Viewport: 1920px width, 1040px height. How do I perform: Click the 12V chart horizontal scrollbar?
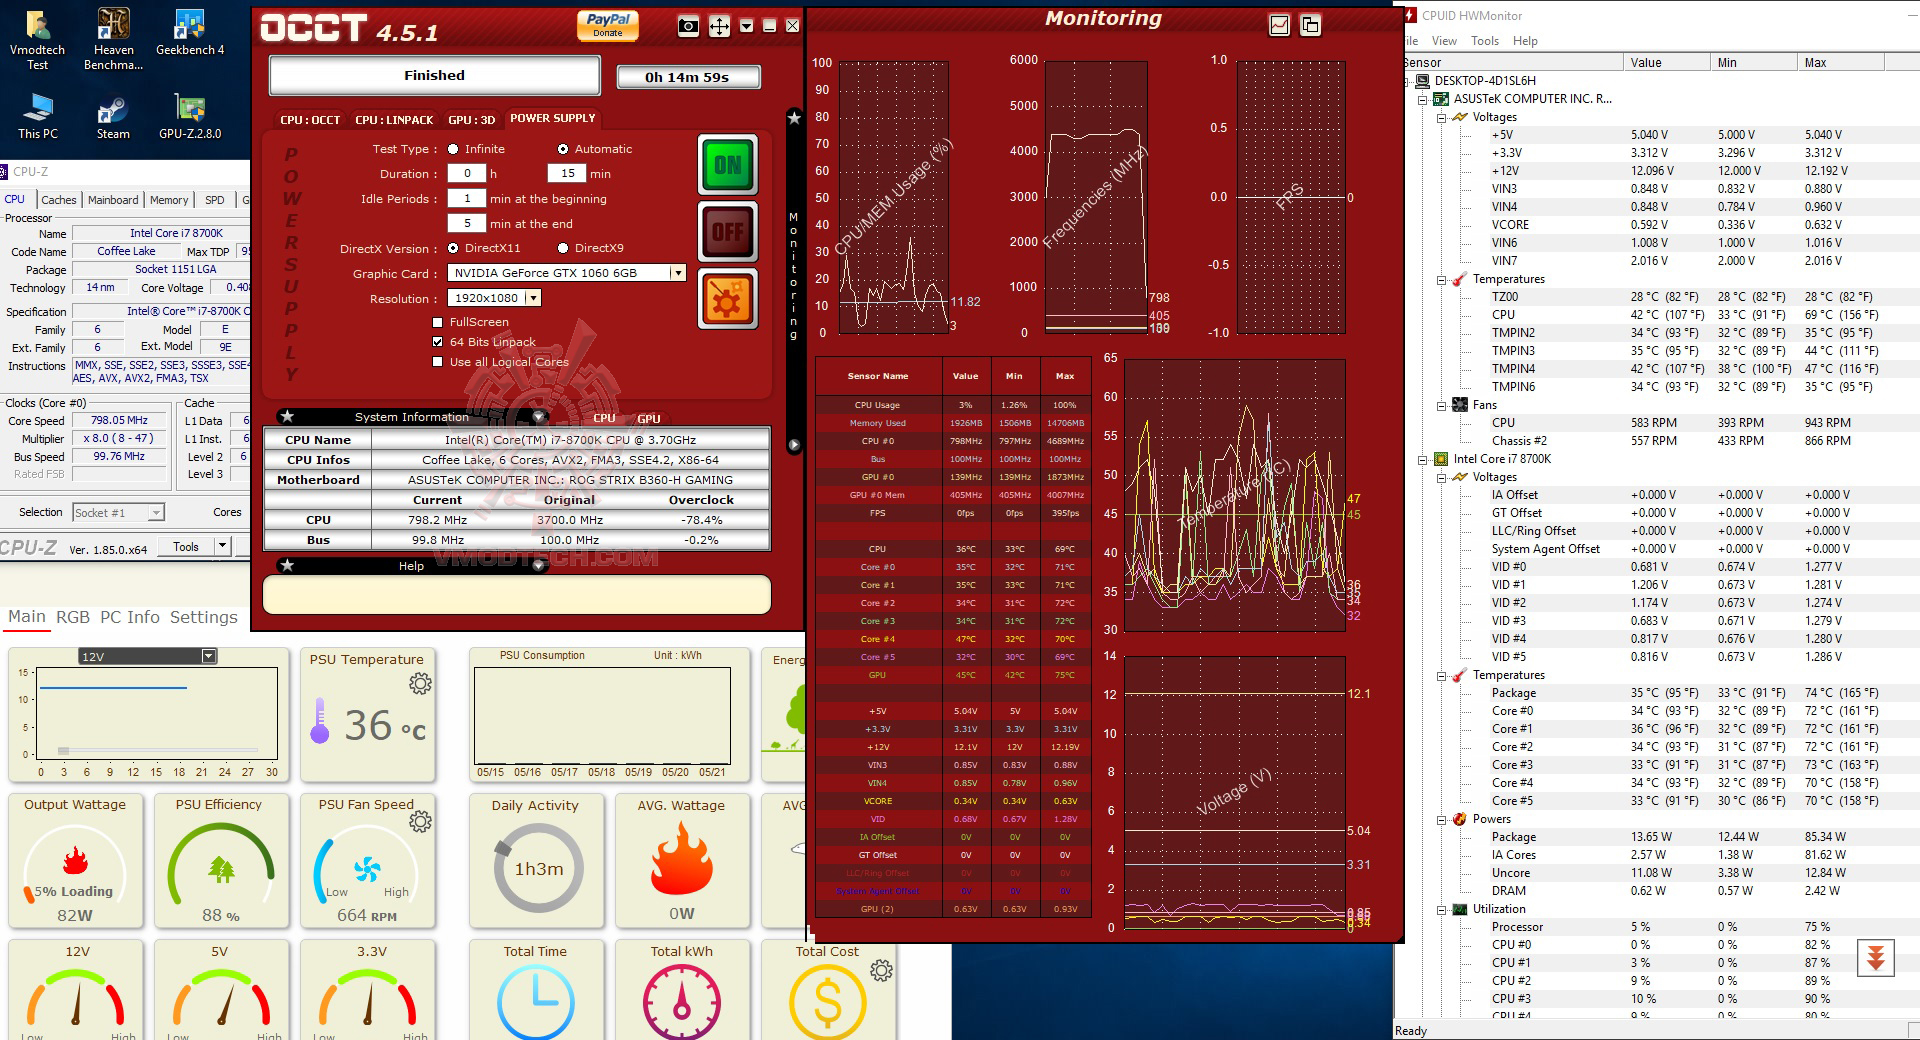click(x=158, y=750)
